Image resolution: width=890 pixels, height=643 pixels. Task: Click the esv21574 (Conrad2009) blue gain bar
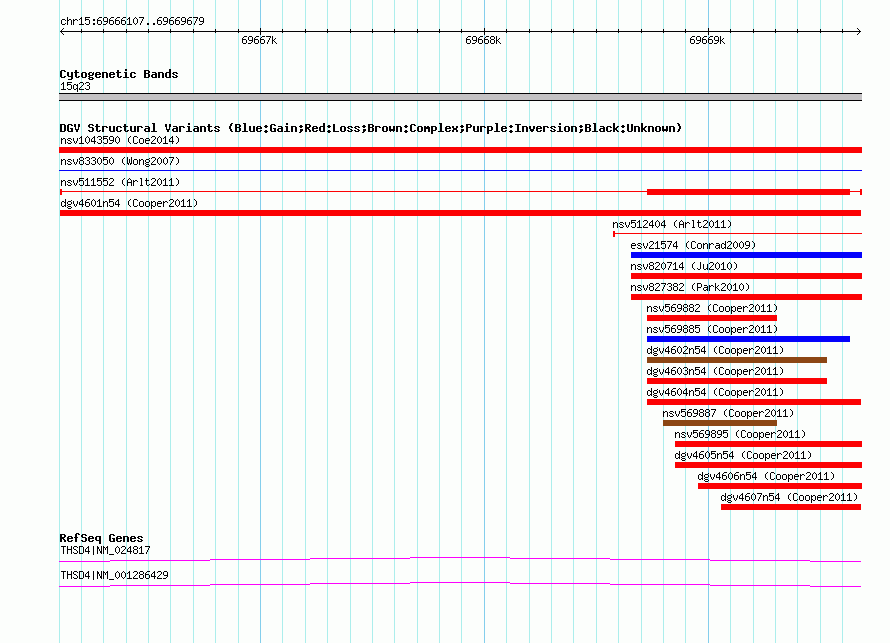(746, 255)
